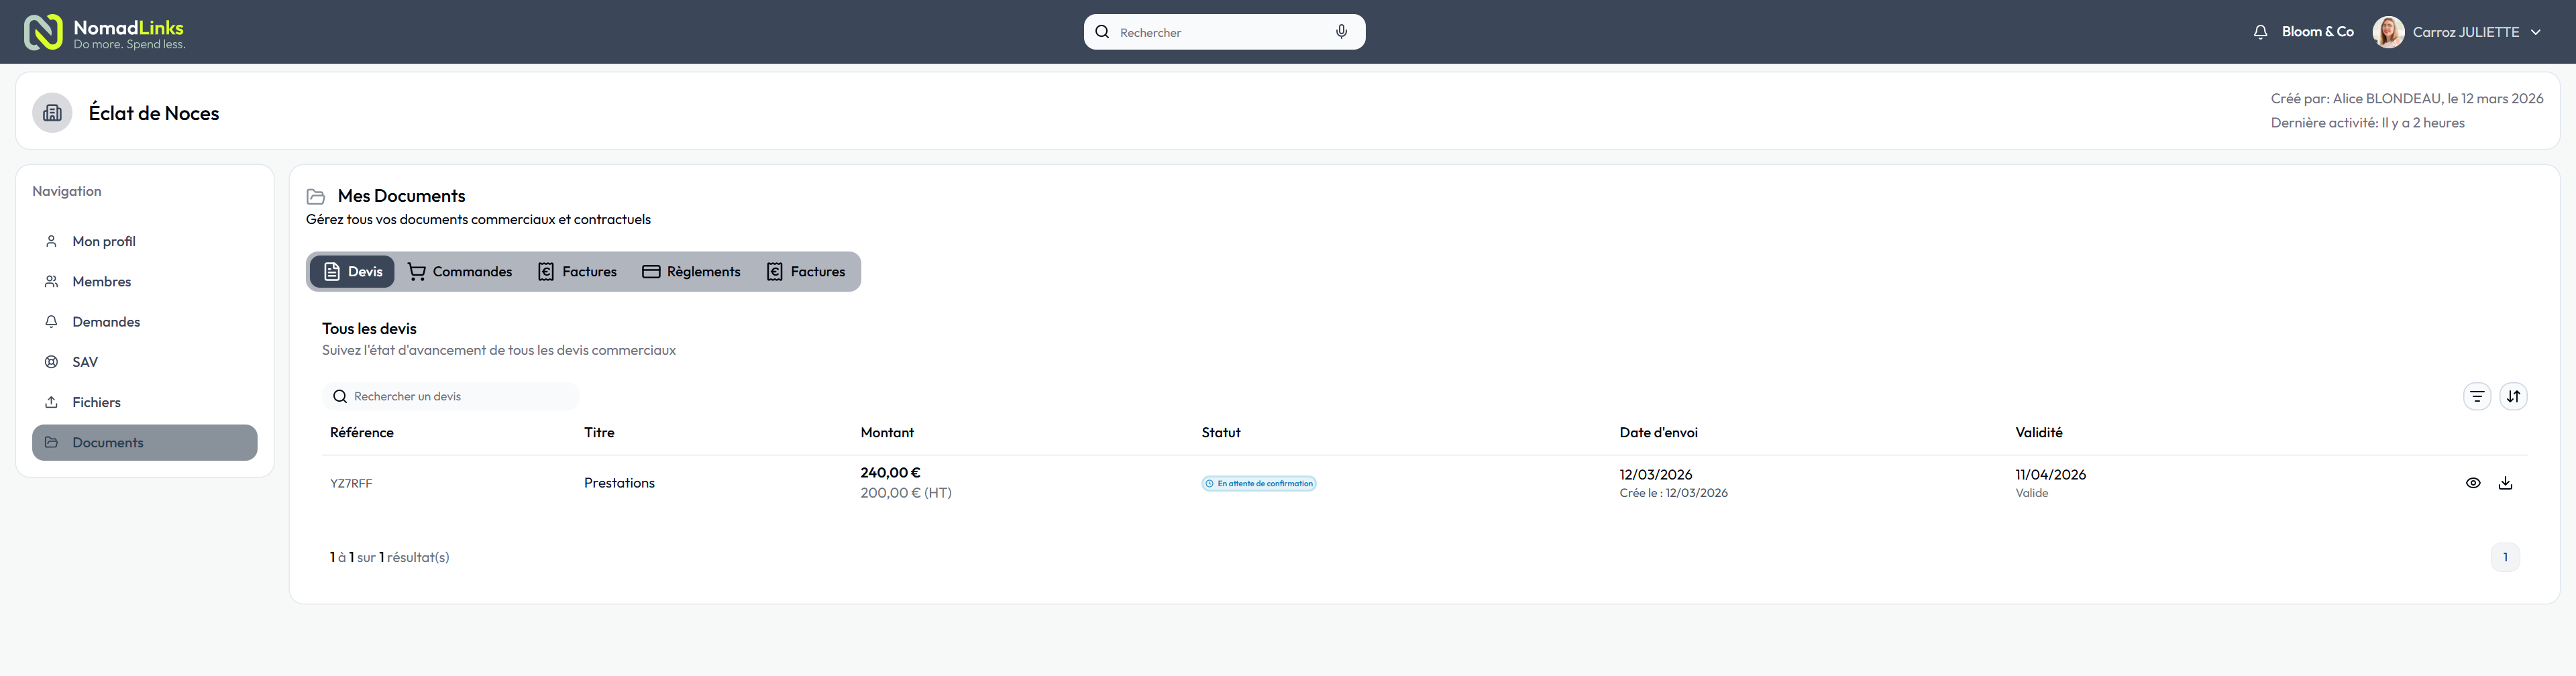Image resolution: width=2576 pixels, height=676 pixels.
Task: Click the Documents folder icon in sidebar
Action: pos(51,442)
